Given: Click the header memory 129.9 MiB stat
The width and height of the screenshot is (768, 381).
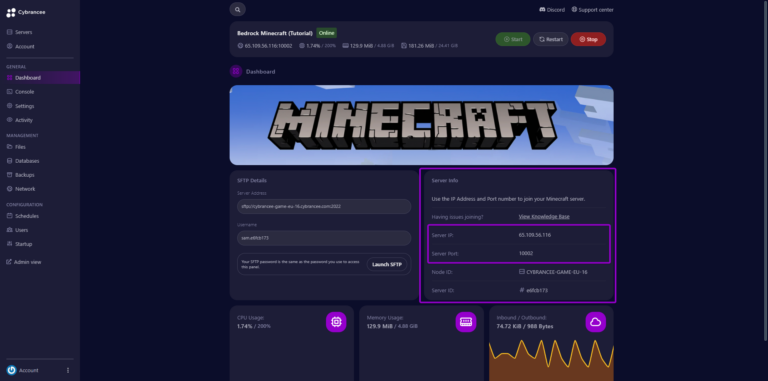Looking at the screenshot, I should 368,46.
